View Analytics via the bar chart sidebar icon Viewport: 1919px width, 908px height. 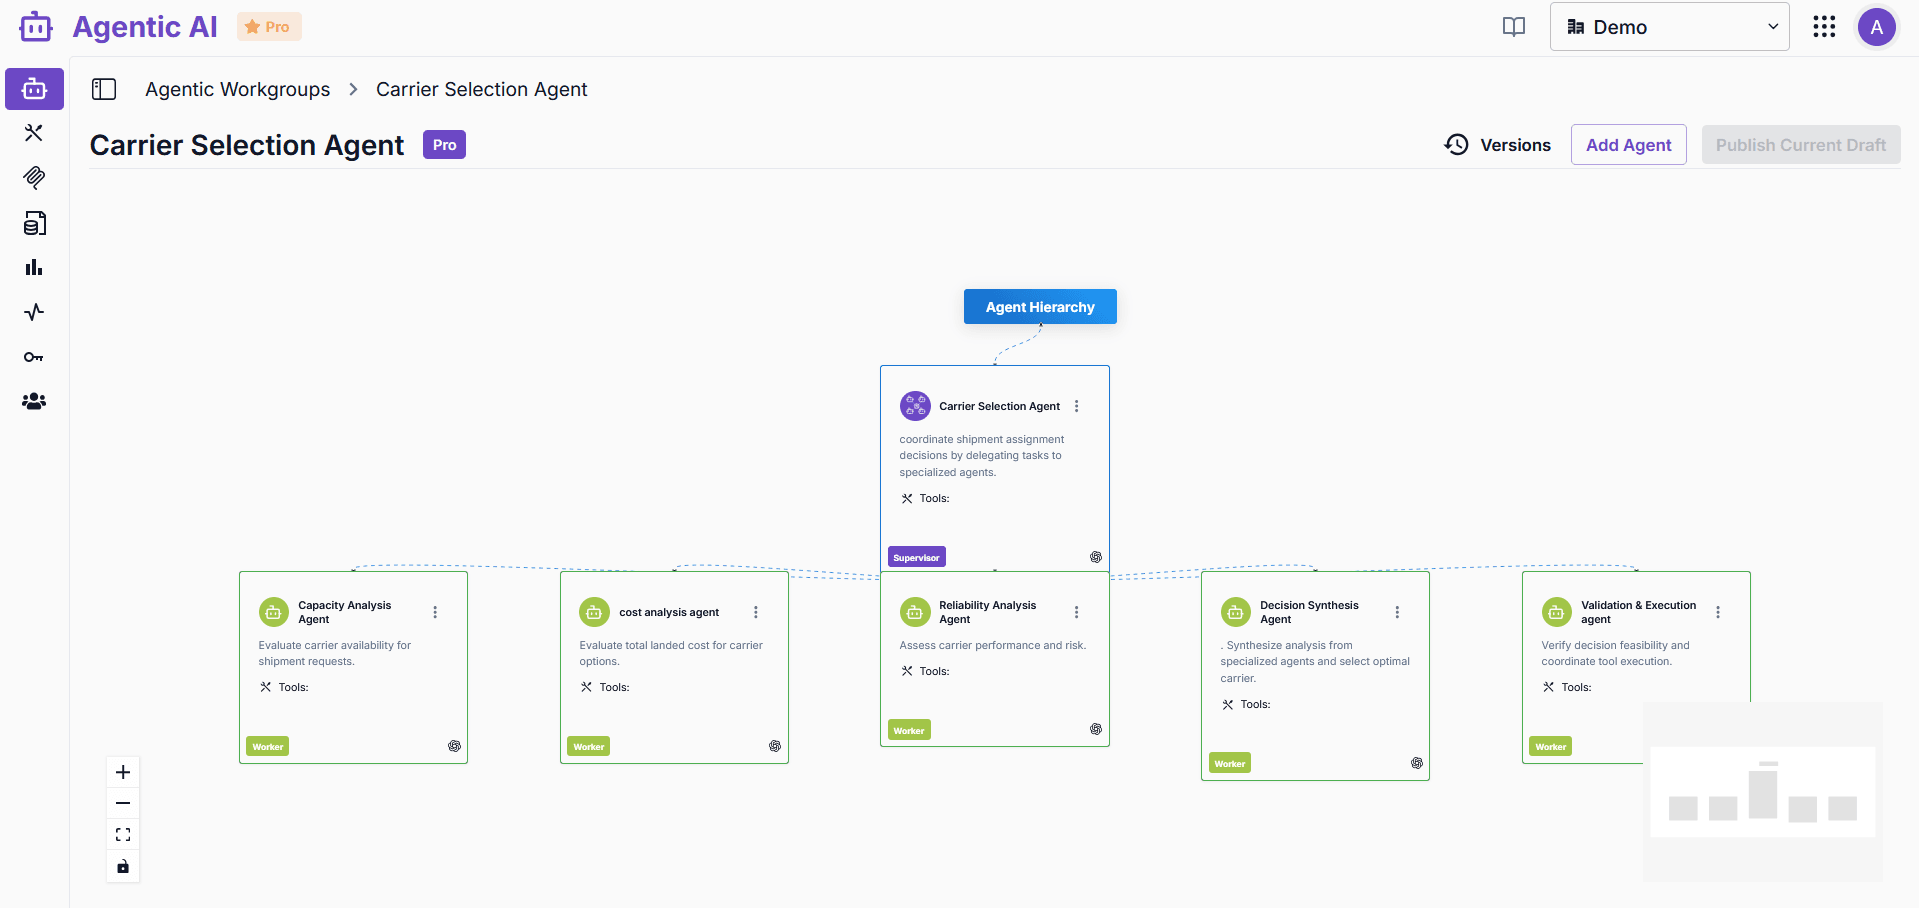click(33, 267)
